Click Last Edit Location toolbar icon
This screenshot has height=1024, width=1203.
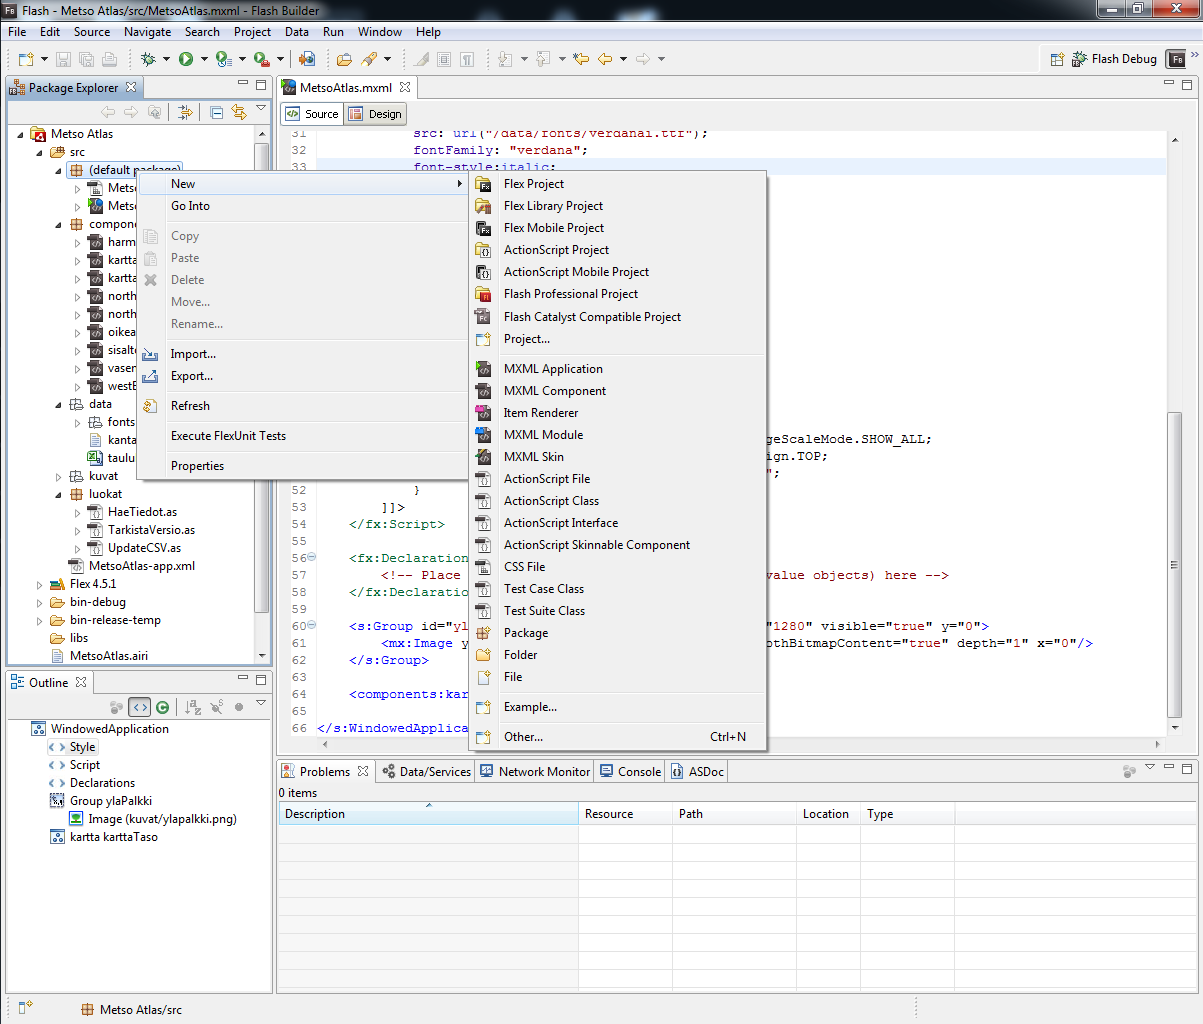pyautogui.click(x=581, y=59)
